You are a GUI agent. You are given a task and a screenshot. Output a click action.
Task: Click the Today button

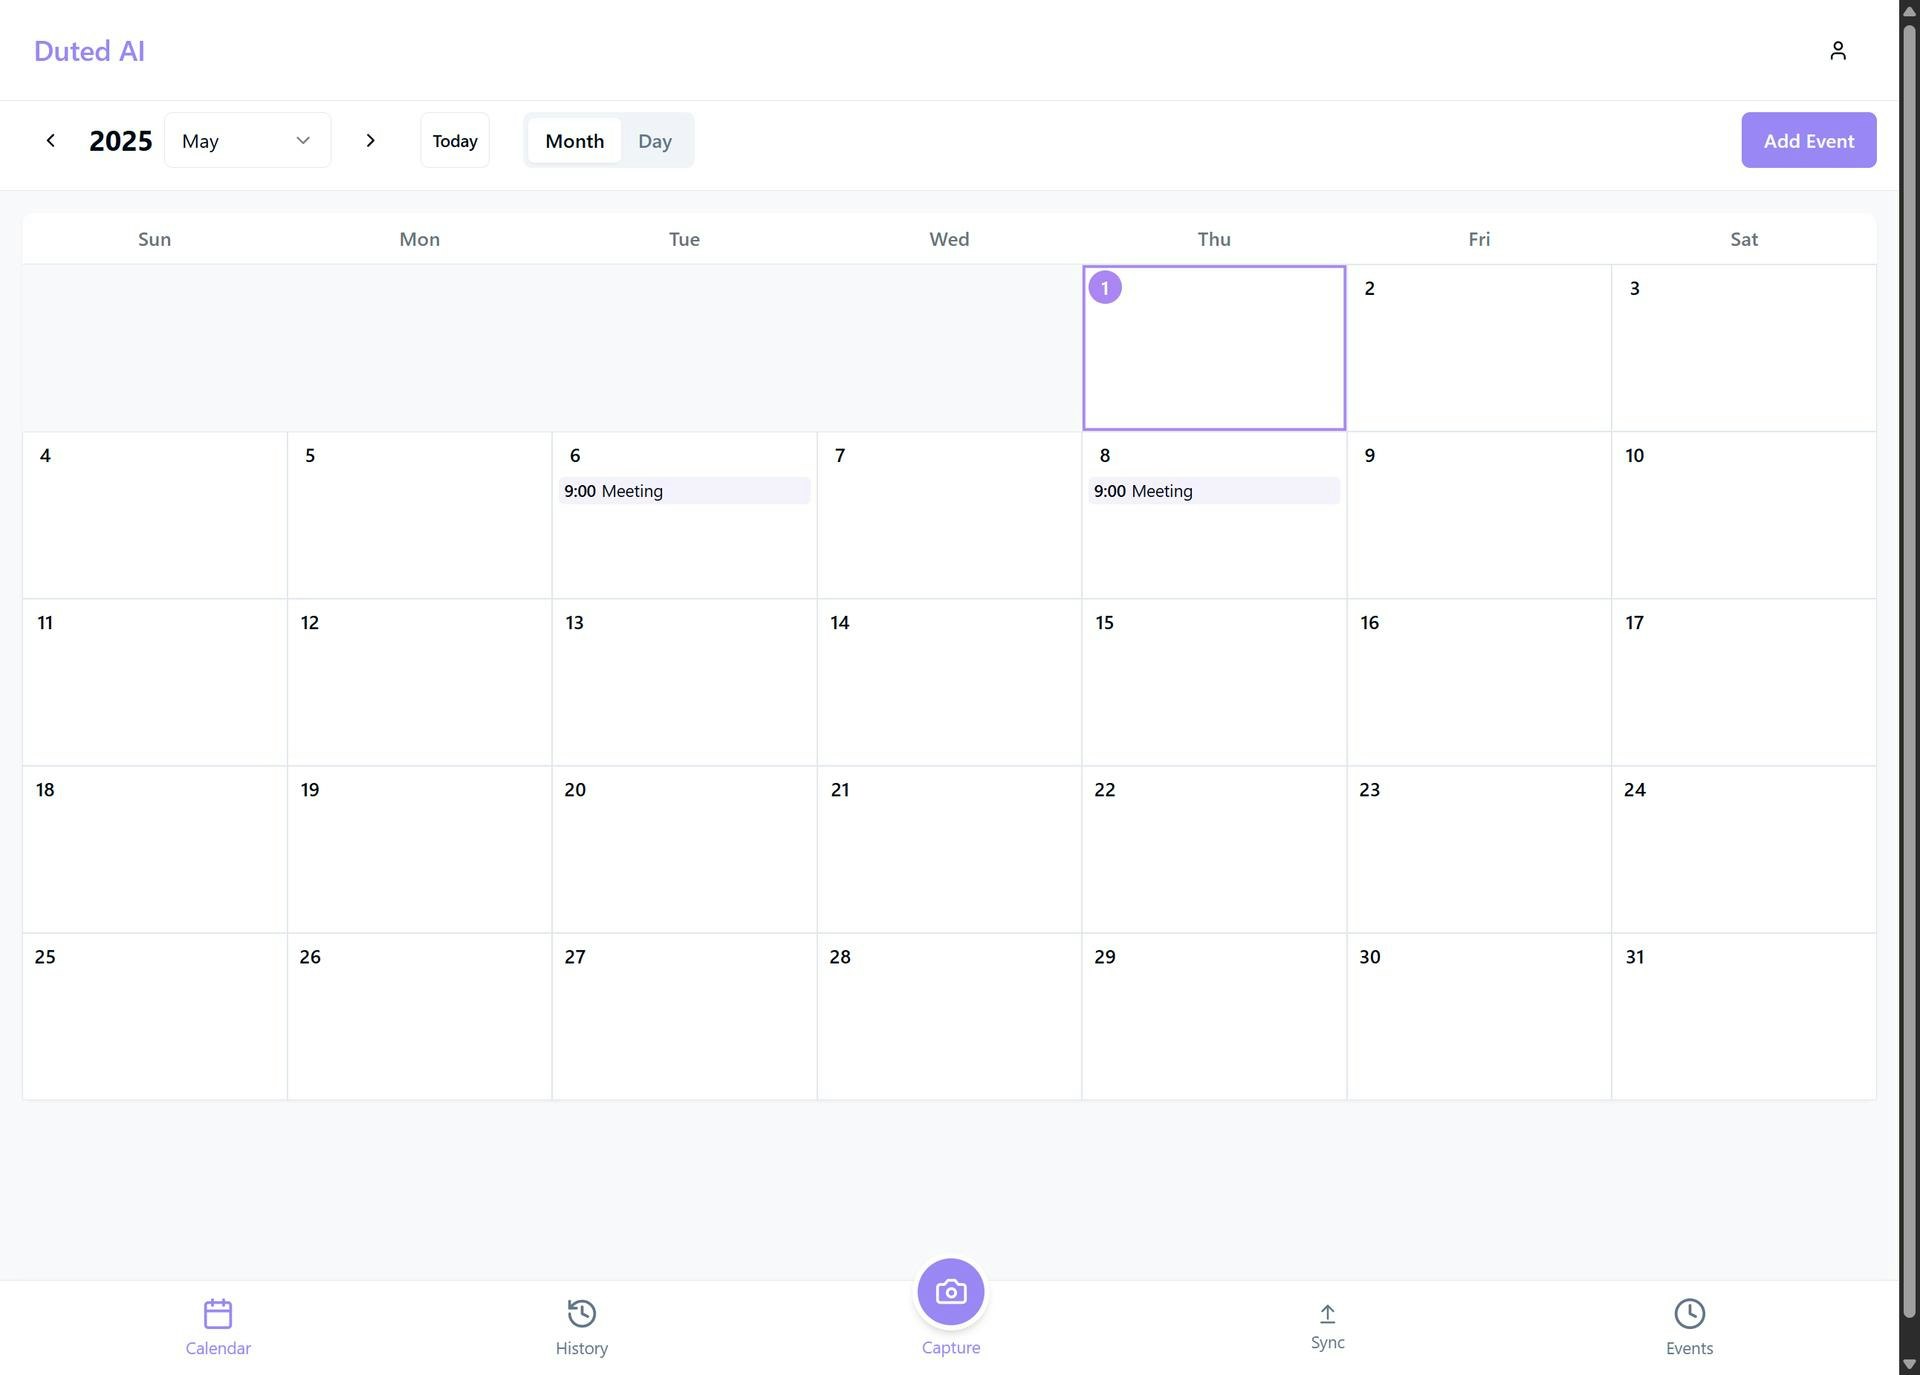[455, 141]
